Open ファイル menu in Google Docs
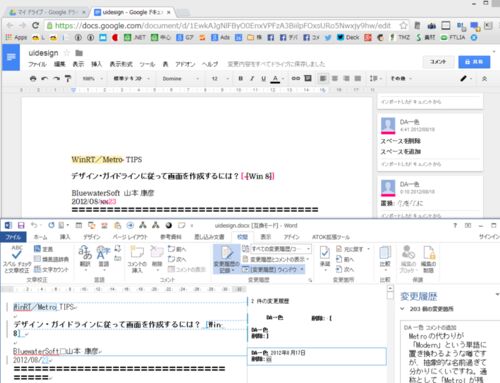 pos(37,64)
